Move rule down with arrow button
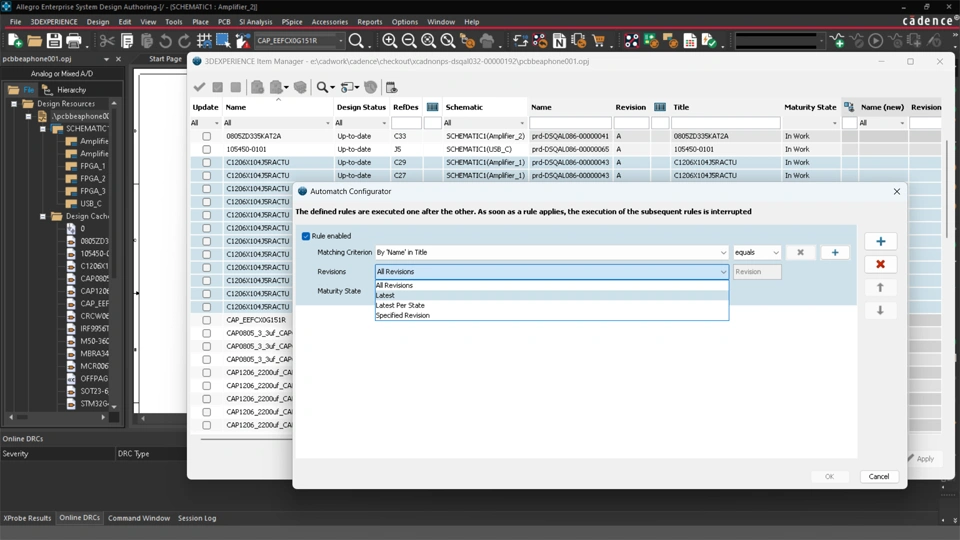This screenshot has width=960, height=540. tap(880, 310)
